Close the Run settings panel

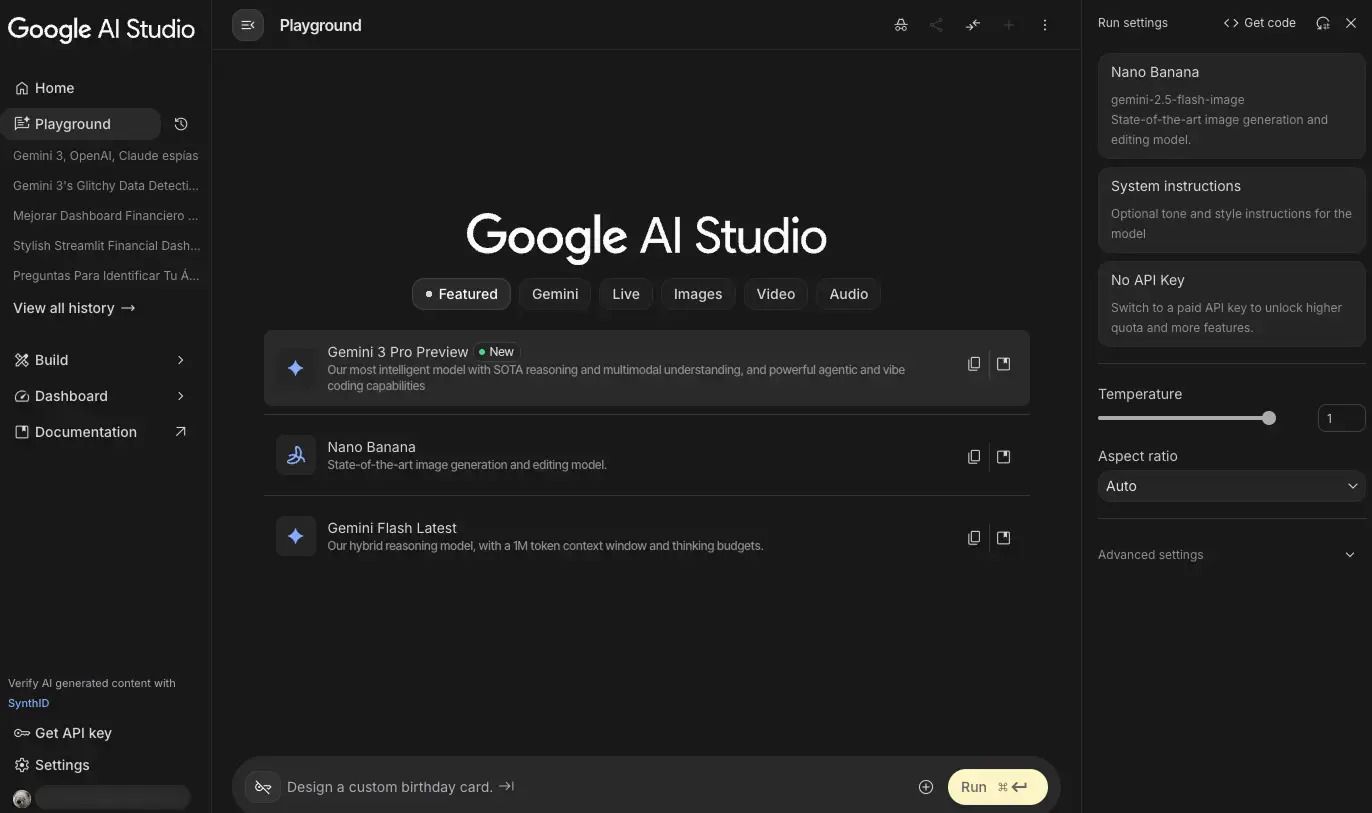pyautogui.click(x=1351, y=23)
